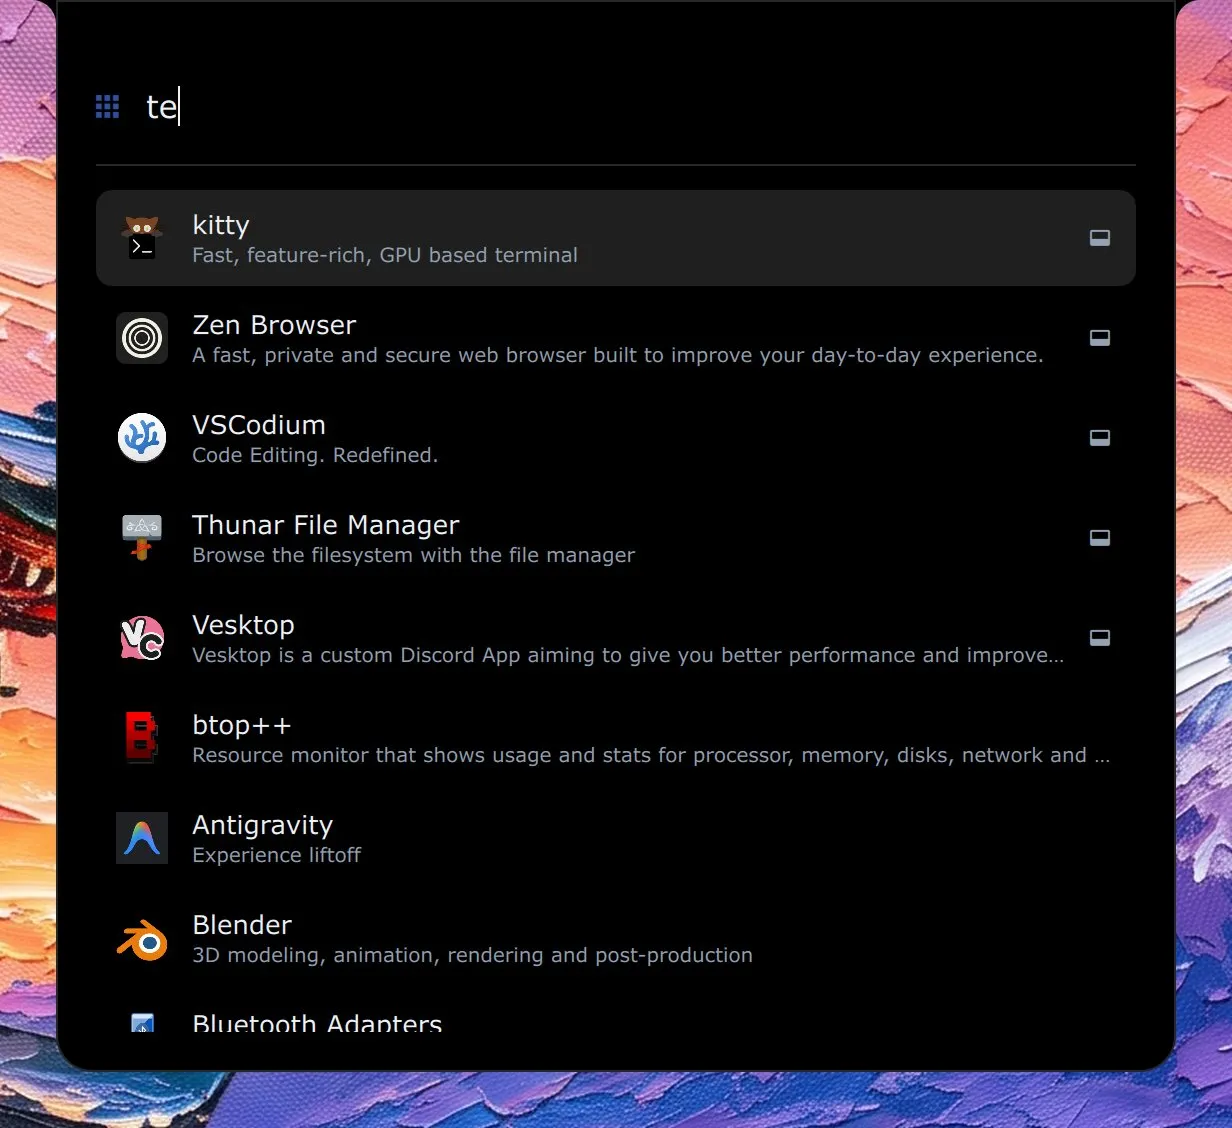Click "Code Editing. Redefined." description
This screenshot has width=1232, height=1128.
[x=315, y=455]
